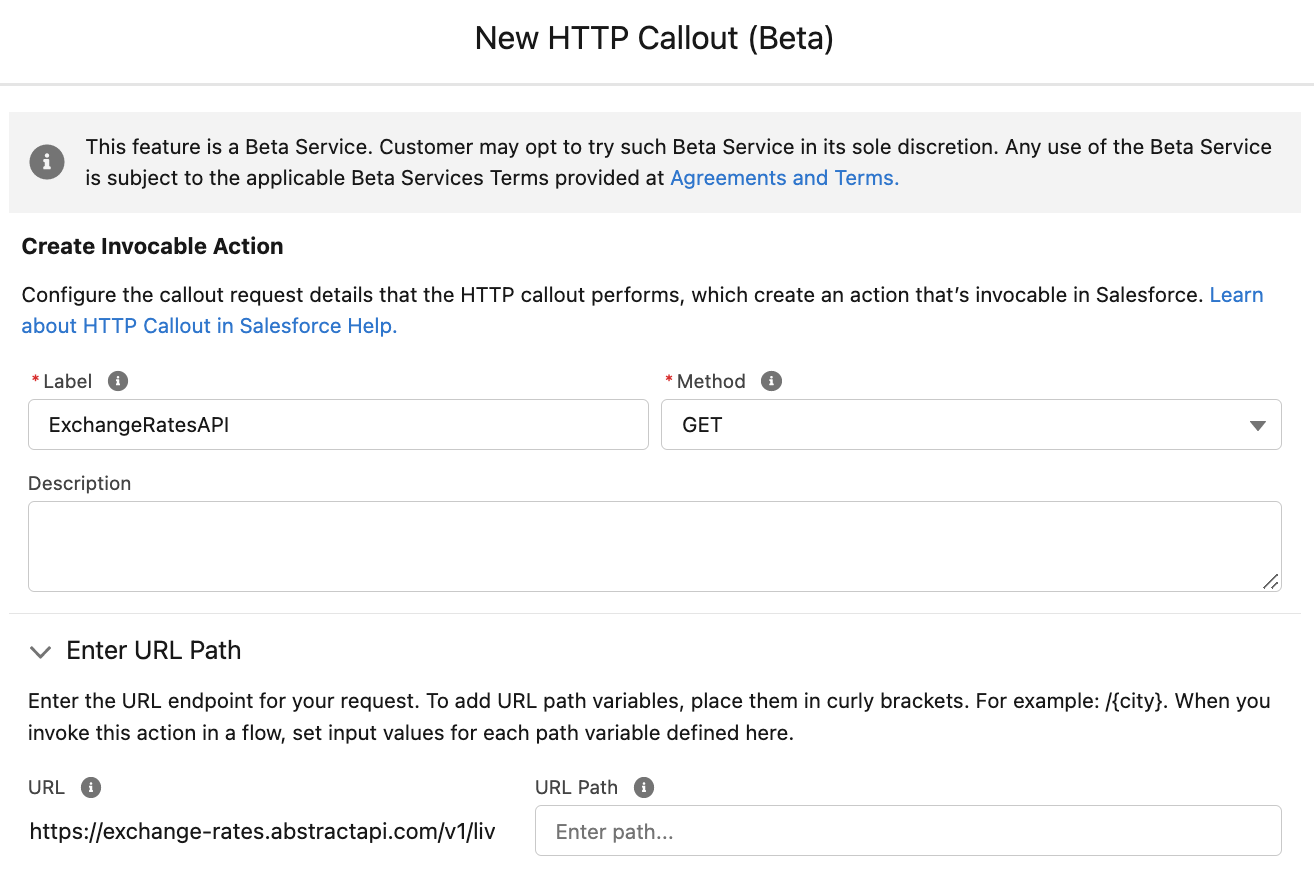The width and height of the screenshot is (1314, 870).
Task: Click the Description box resize handle
Action: click(x=1271, y=580)
